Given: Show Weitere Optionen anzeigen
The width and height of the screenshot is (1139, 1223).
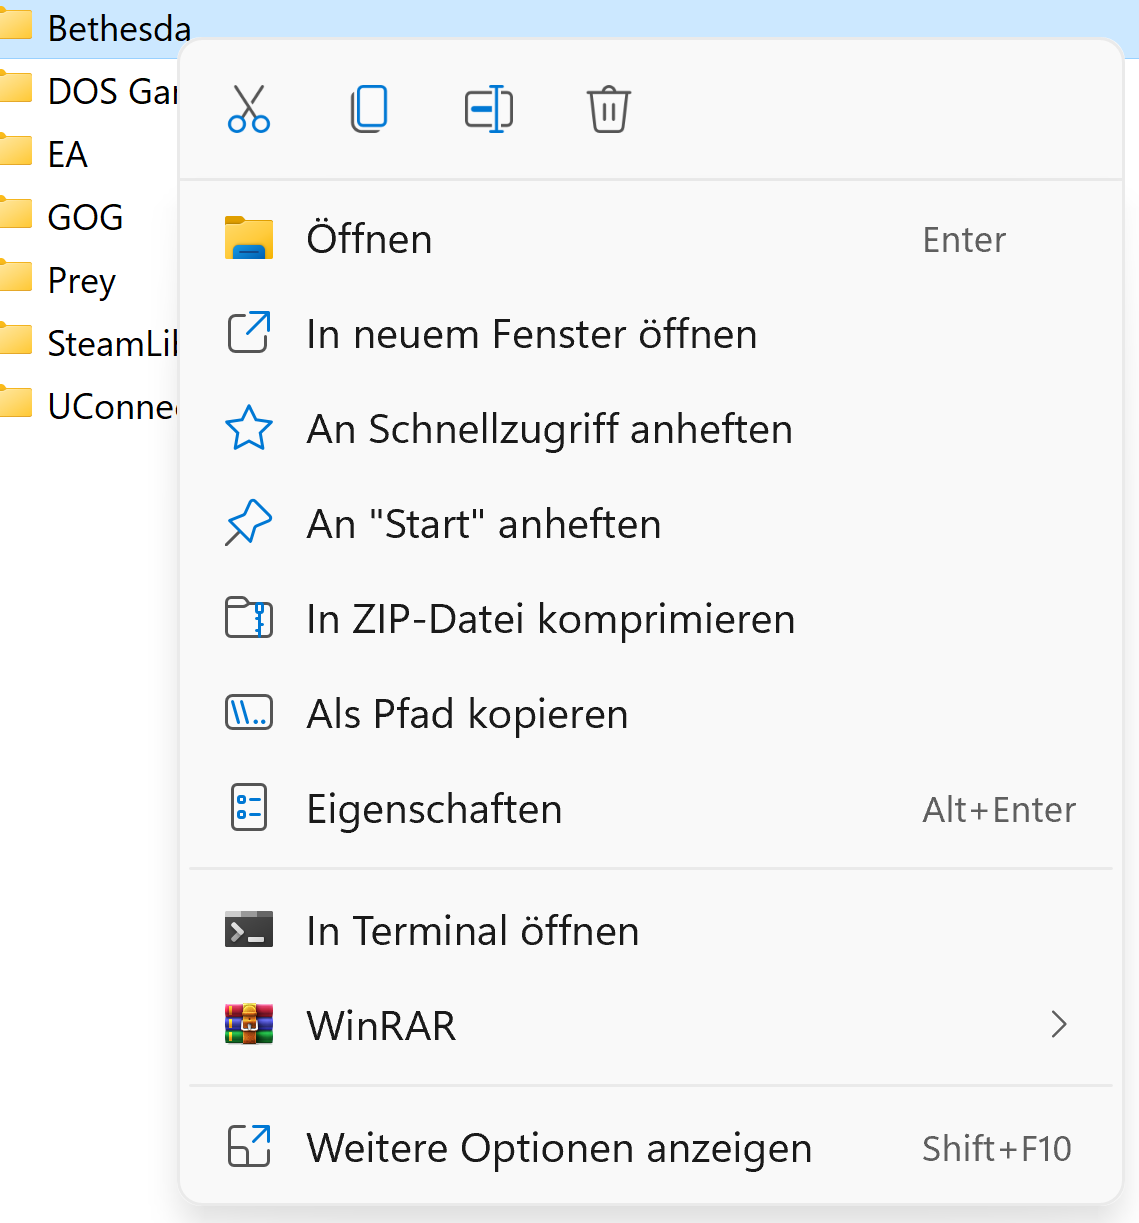Looking at the screenshot, I should click(x=558, y=1148).
